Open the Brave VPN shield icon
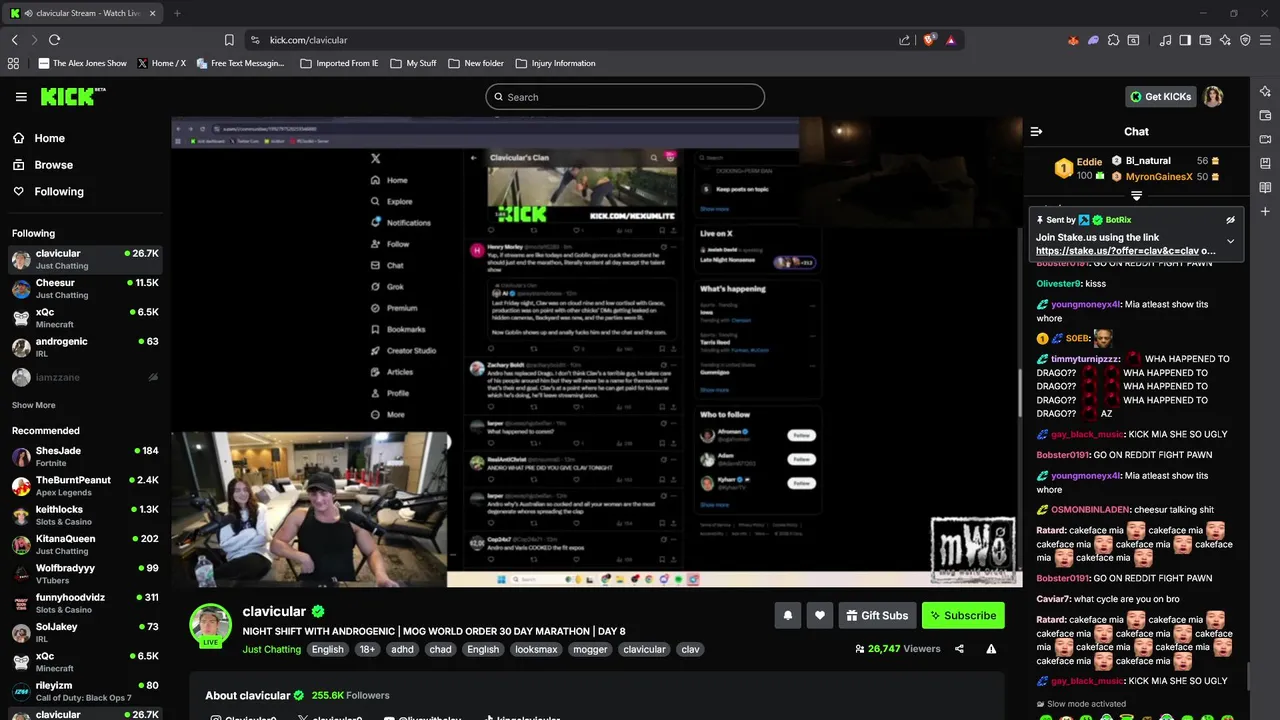This screenshot has width=1280, height=720. [x=1245, y=40]
